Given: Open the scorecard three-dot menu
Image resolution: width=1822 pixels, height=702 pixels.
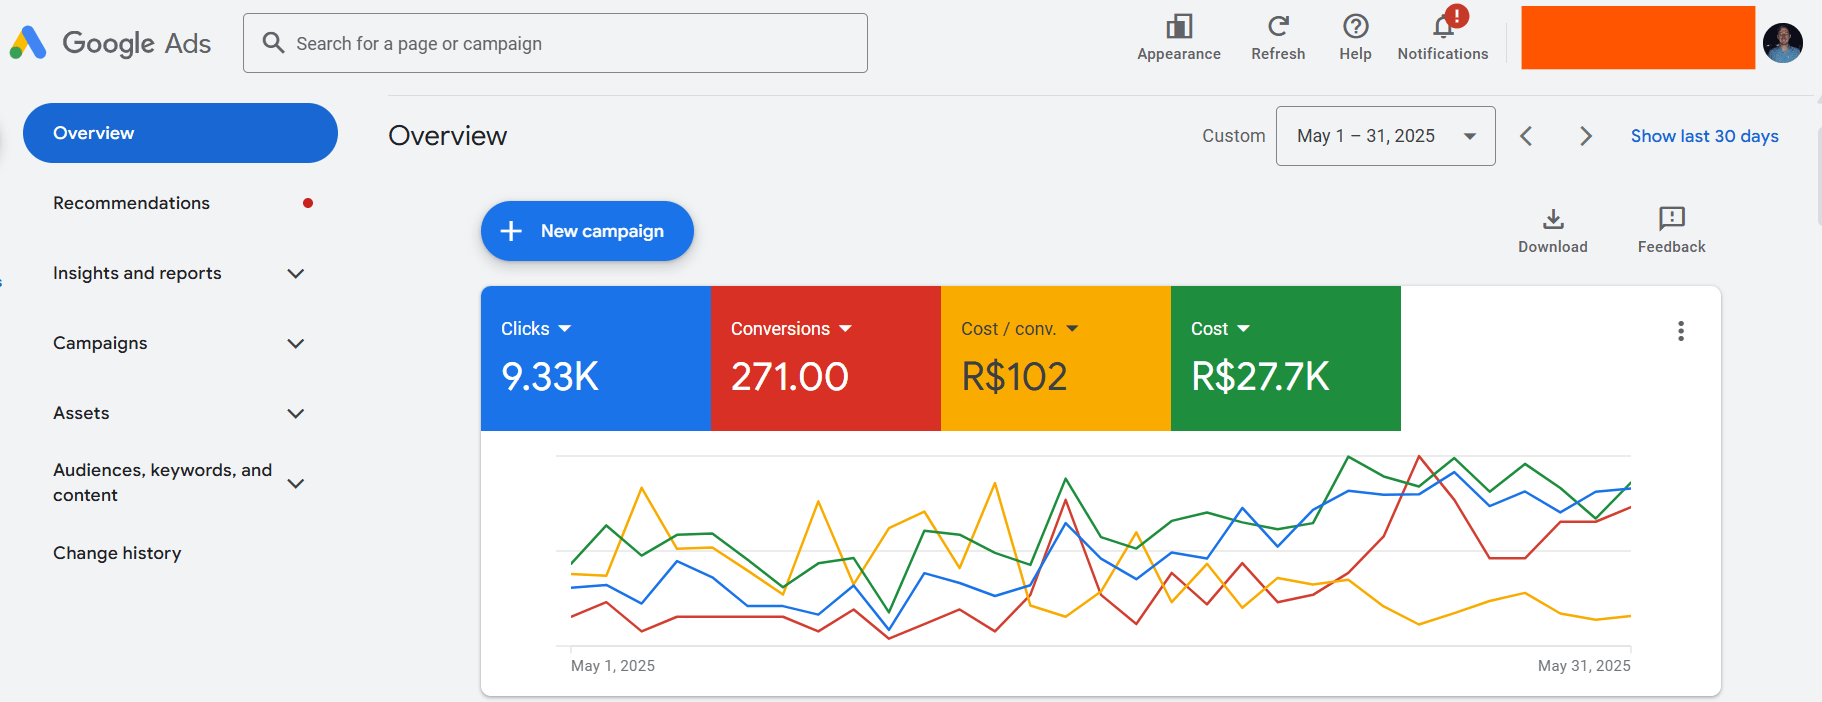Looking at the screenshot, I should click(x=1680, y=331).
